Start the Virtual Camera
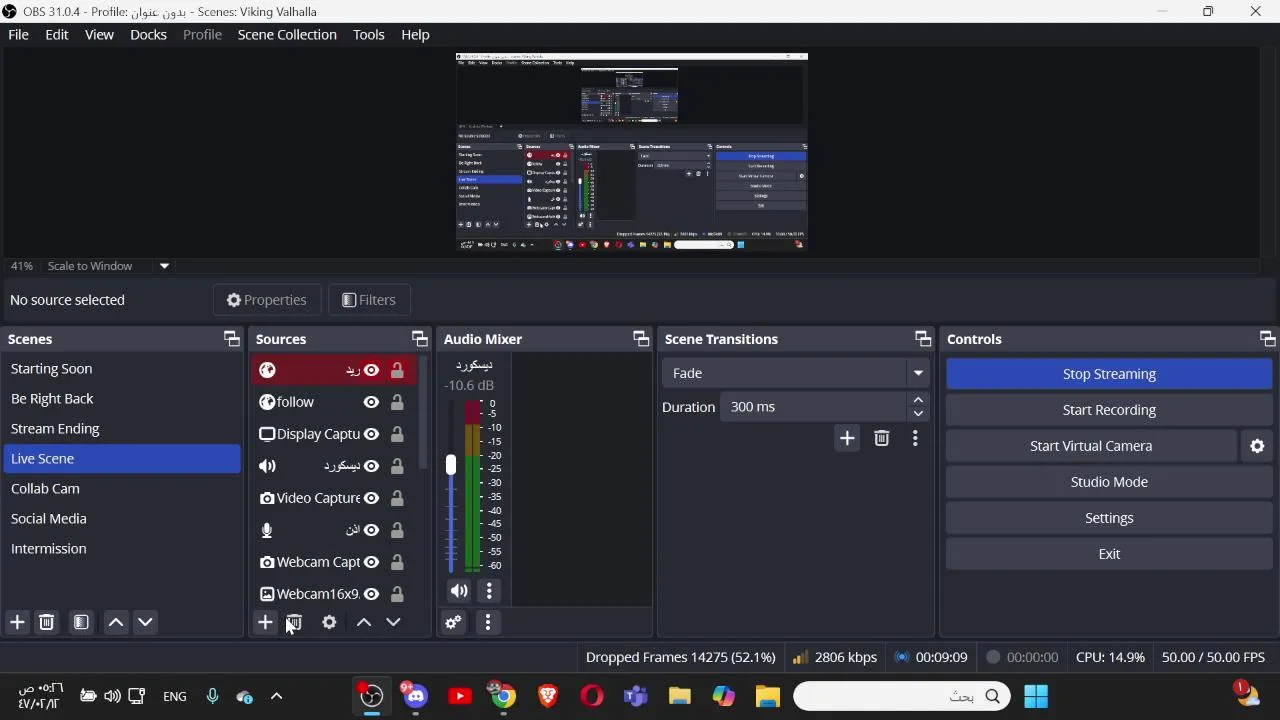 (x=1091, y=446)
